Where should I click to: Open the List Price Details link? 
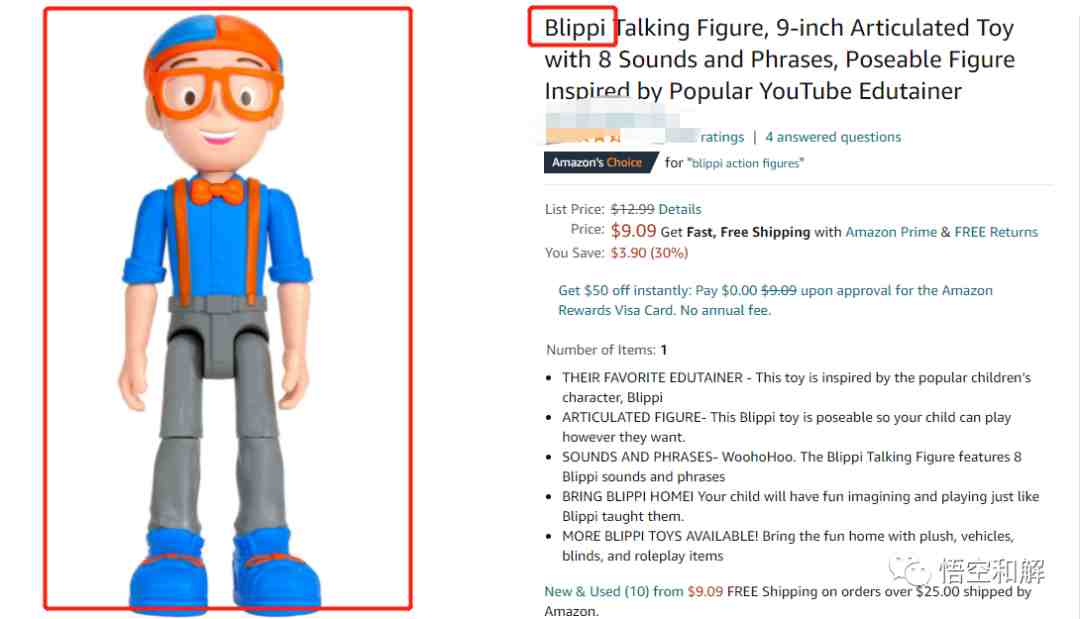click(x=680, y=209)
